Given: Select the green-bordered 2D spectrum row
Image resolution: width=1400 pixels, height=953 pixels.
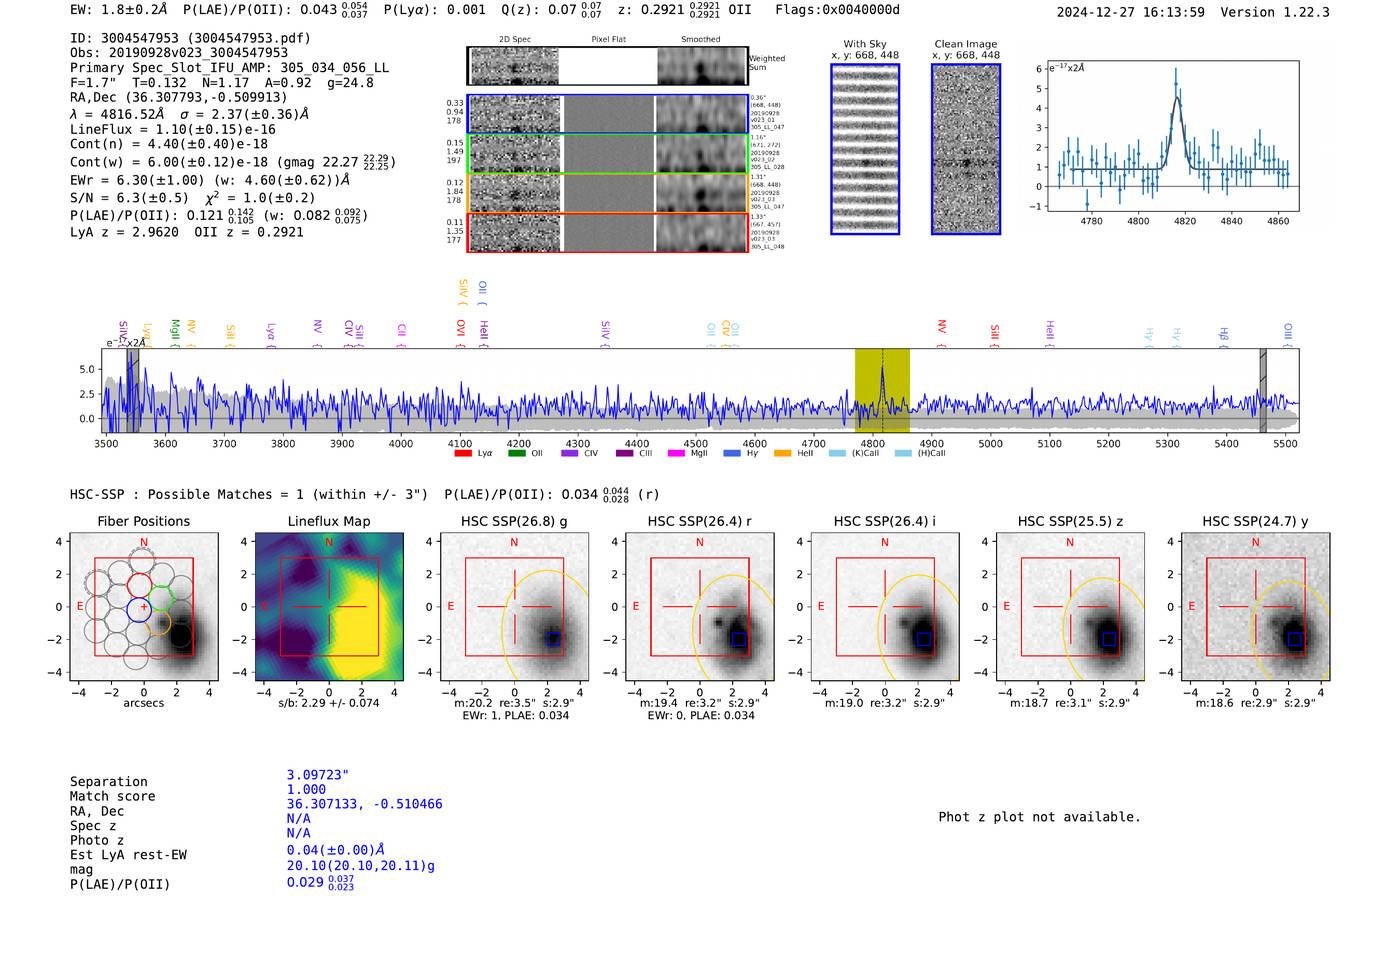Looking at the screenshot, I should [x=607, y=154].
